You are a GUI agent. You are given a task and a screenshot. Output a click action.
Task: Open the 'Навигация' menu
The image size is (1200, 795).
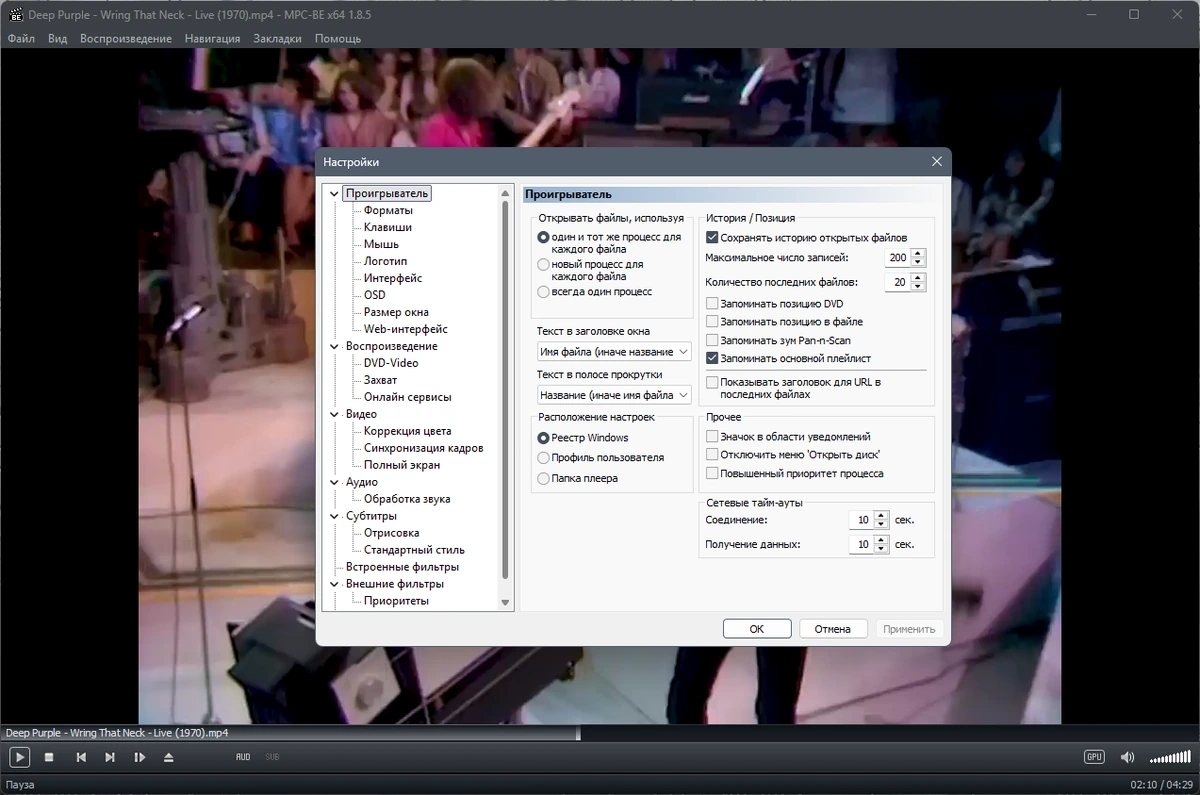coord(212,38)
